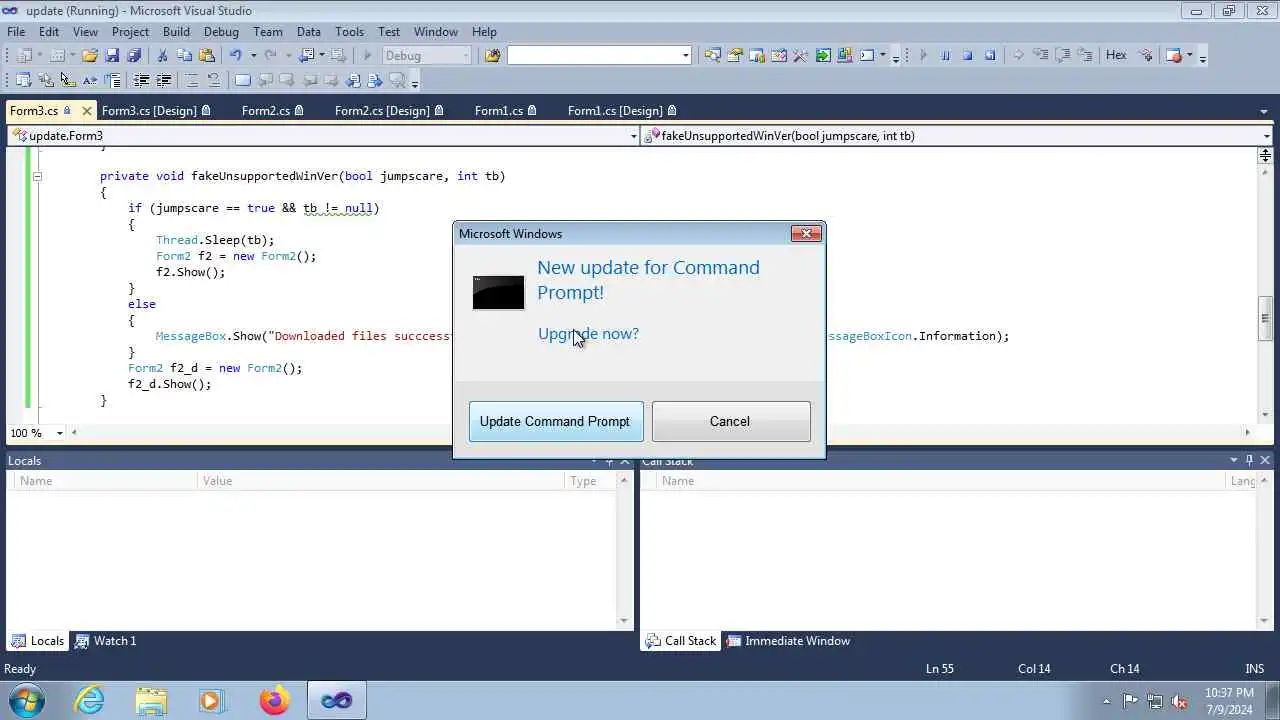Click the Stop Debugging square icon

967,56
